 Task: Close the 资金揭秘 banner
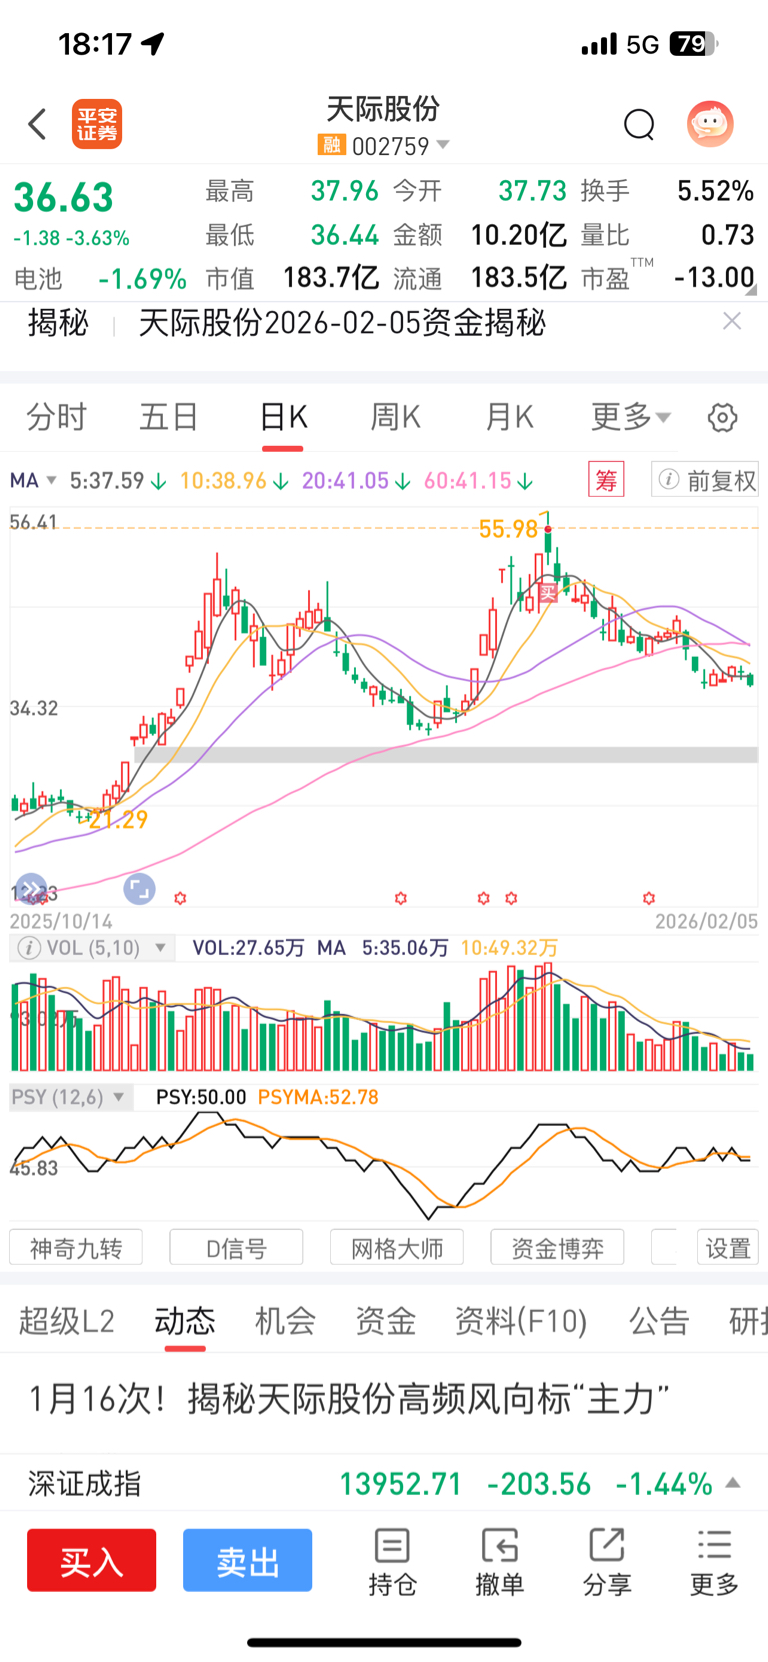732,321
